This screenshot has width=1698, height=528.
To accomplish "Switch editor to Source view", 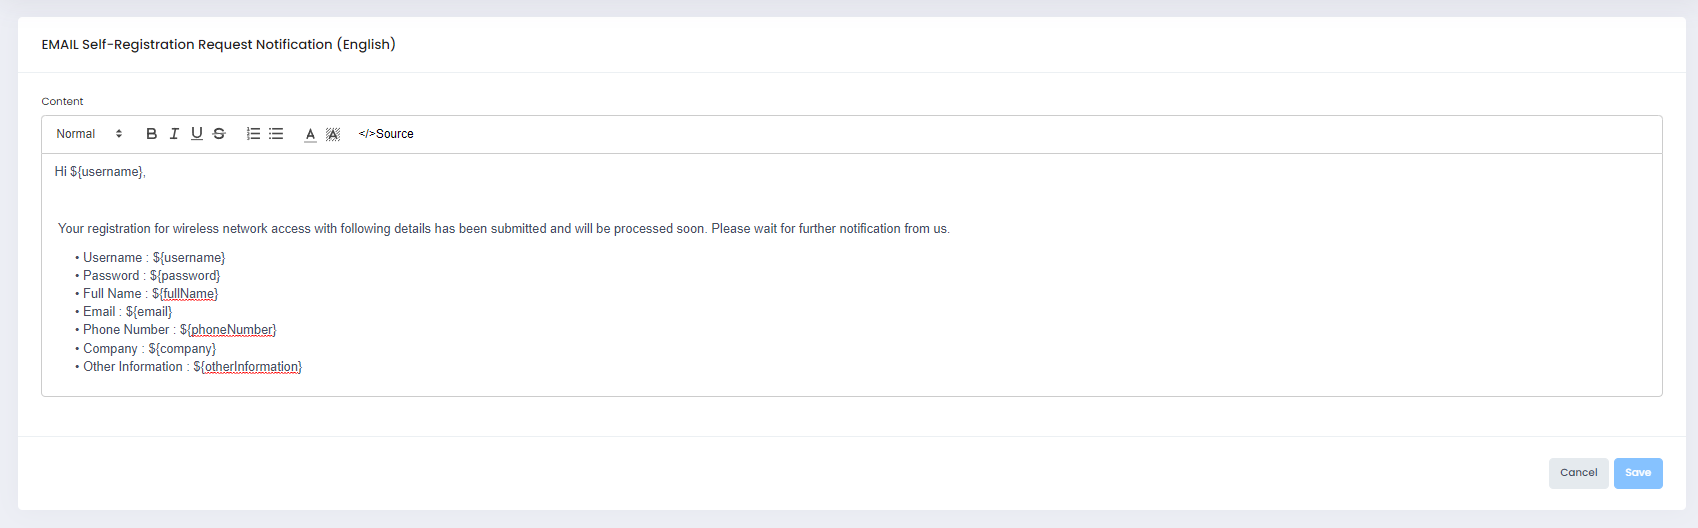I will [386, 134].
